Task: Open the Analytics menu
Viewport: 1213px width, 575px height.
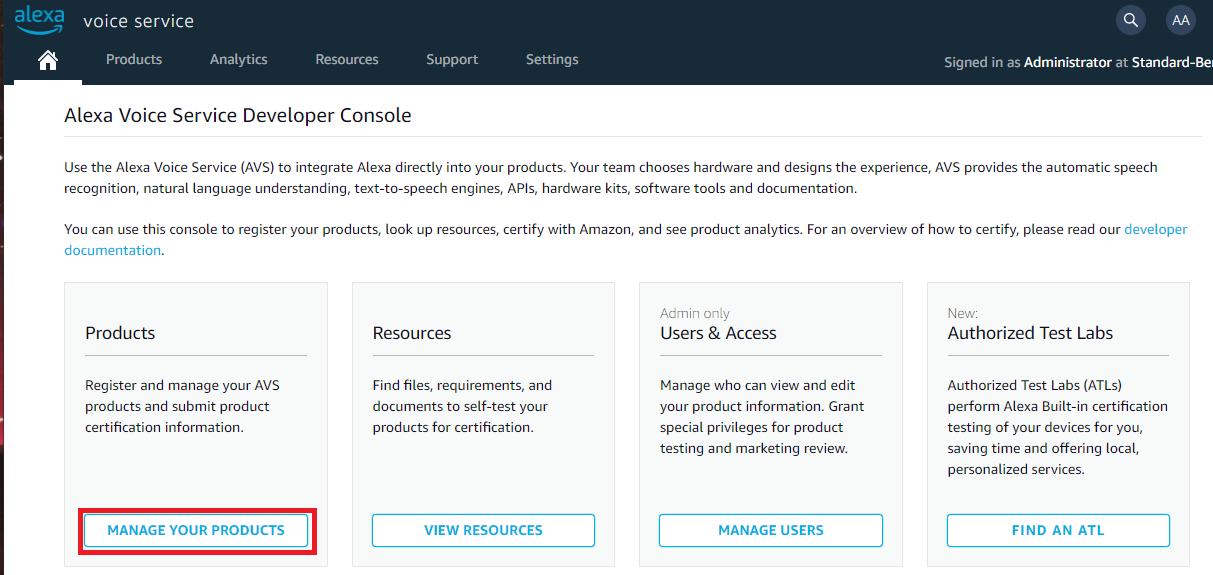Action: [239, 59]
